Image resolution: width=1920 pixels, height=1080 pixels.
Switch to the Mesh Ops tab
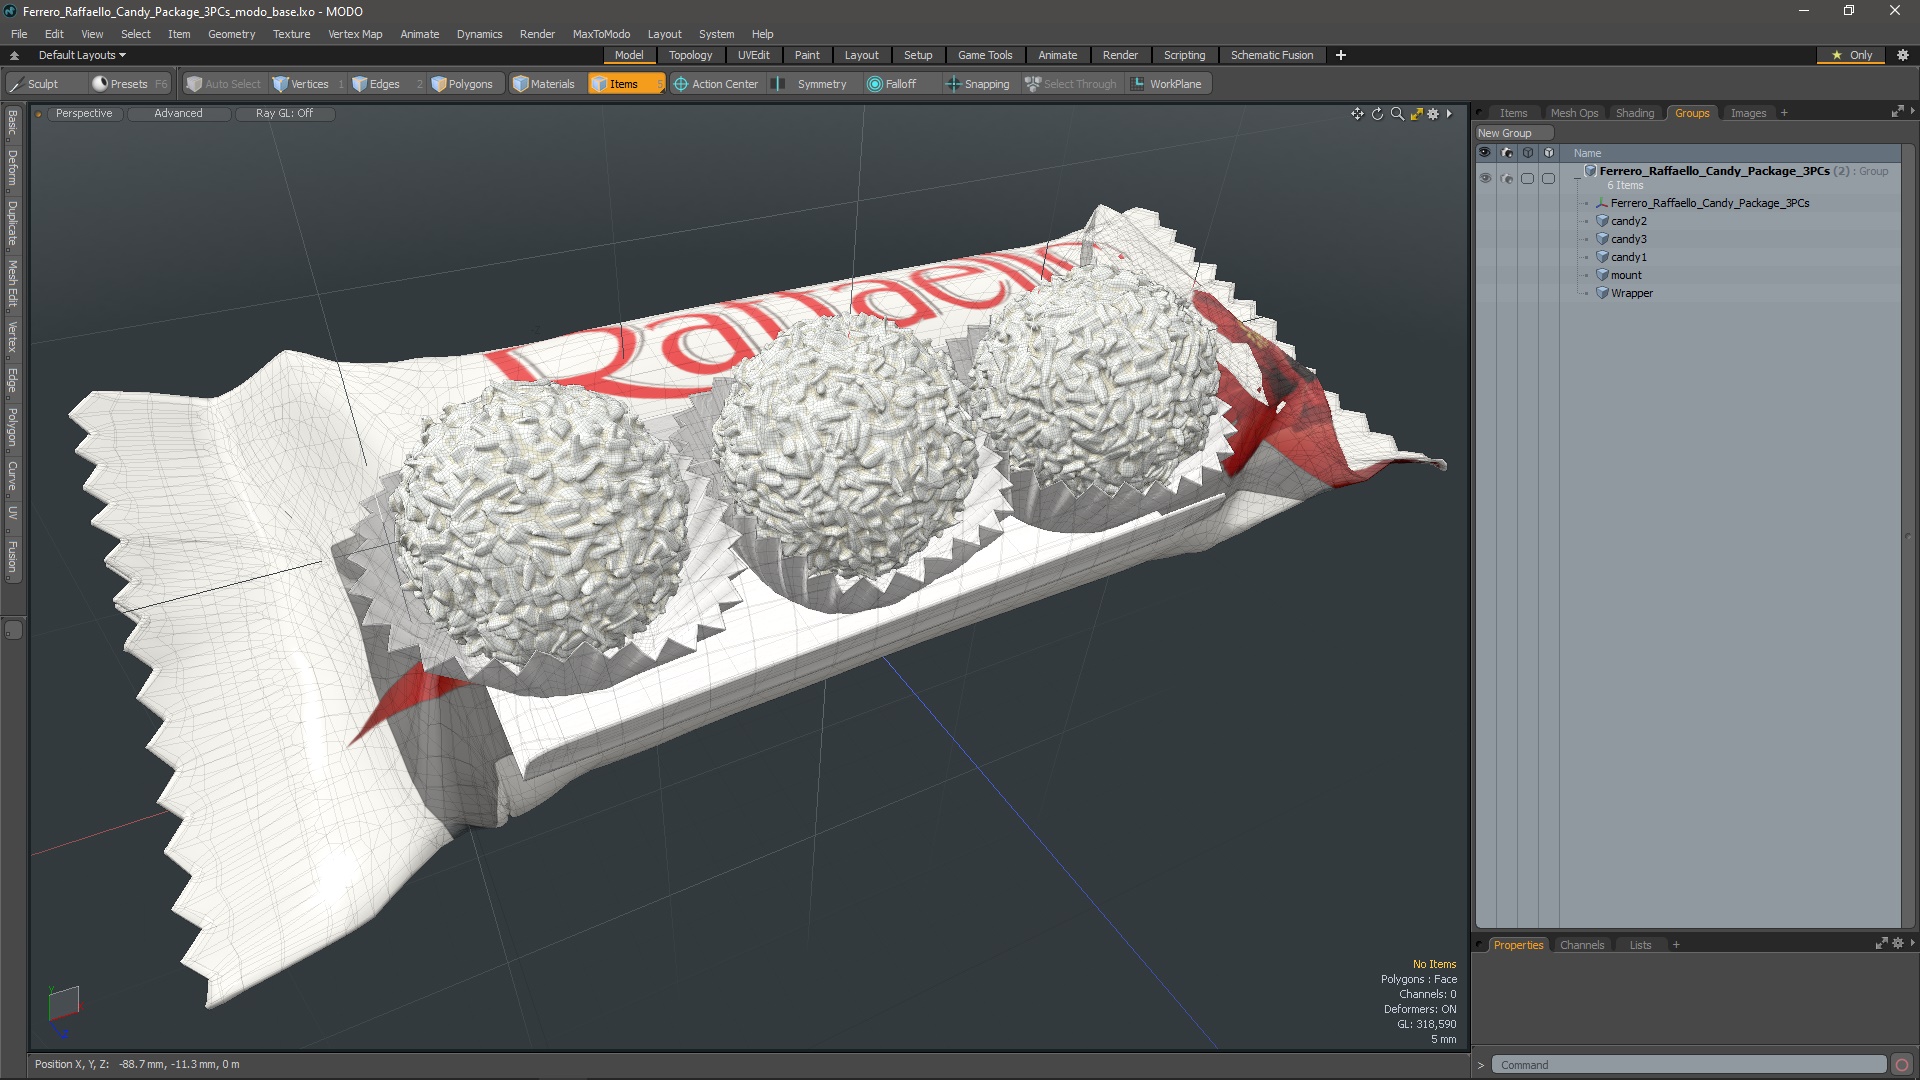point(1574,113)
